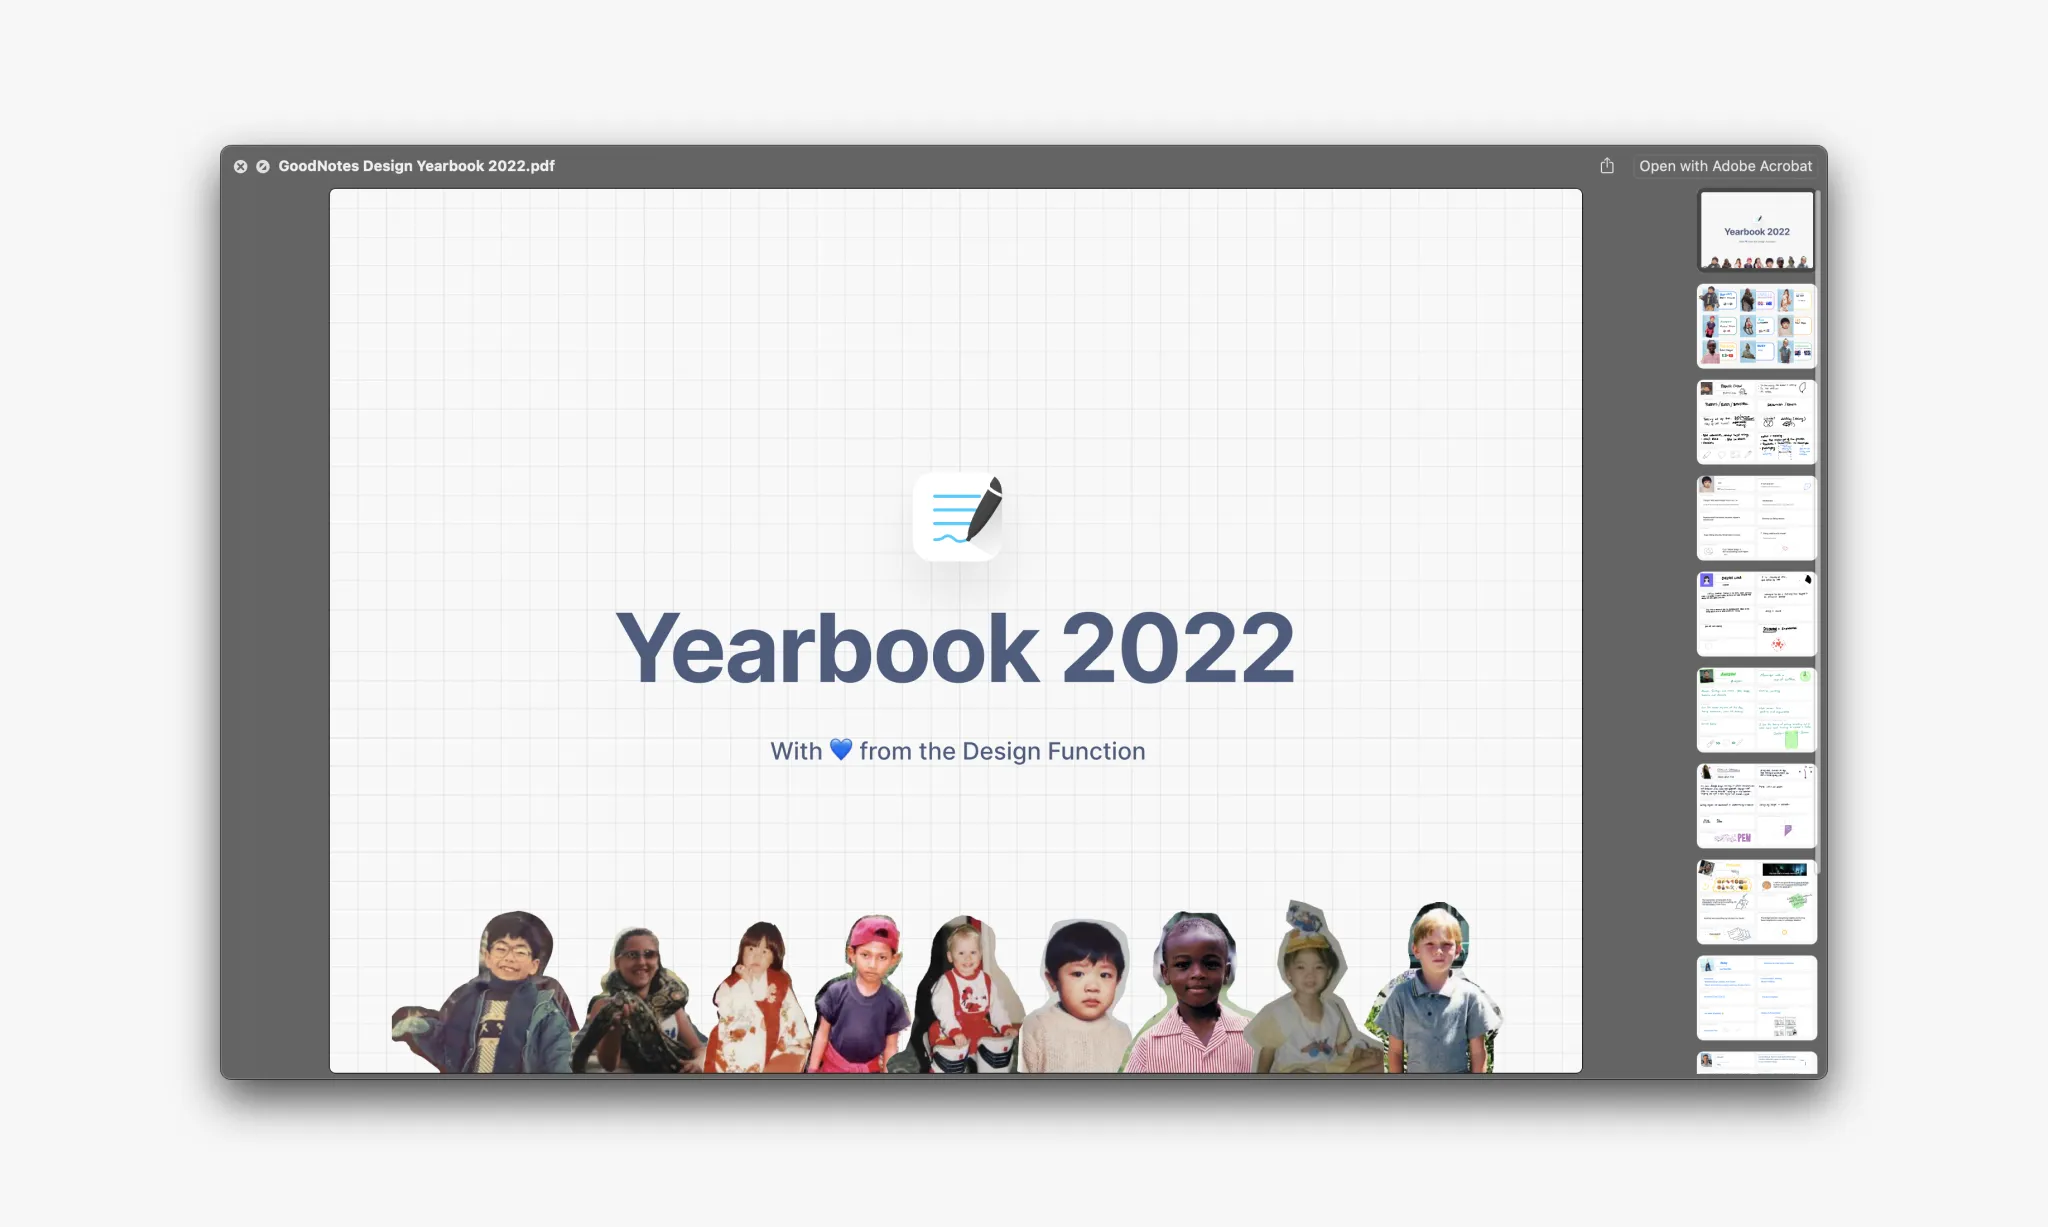Select ninth thumbnail with blue text

(1756, 998)
